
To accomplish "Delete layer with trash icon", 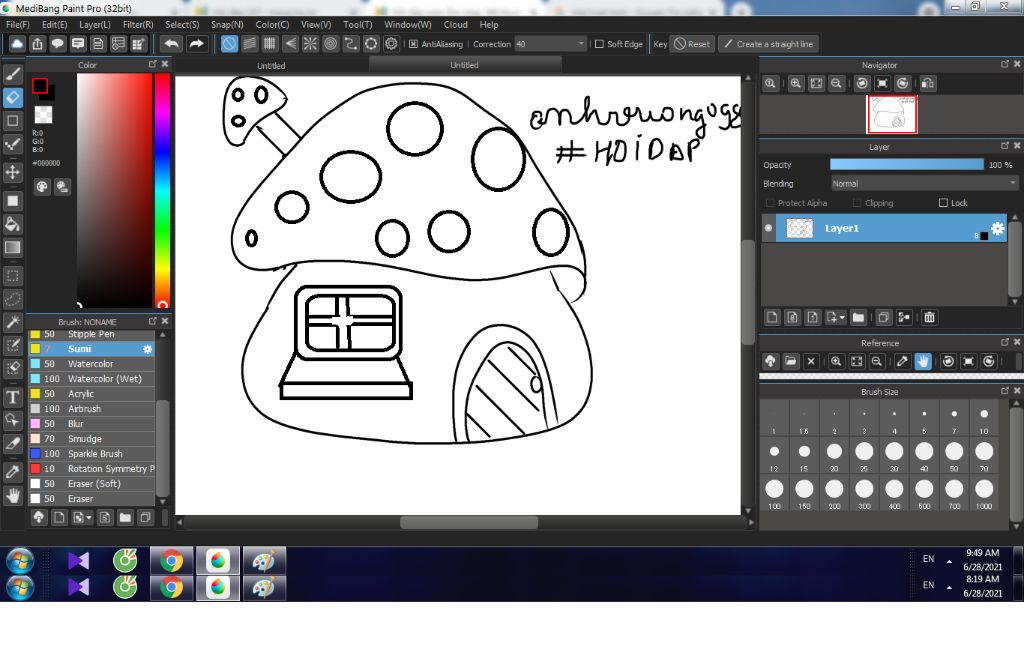I will (x=929, y=317).
